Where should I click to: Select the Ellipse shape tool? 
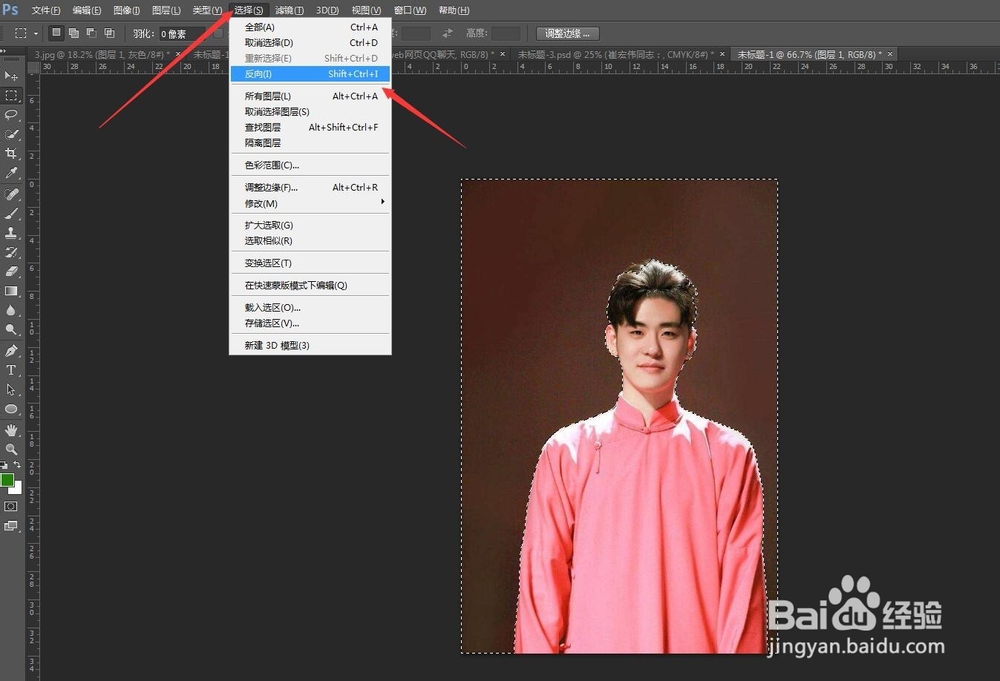[x=11, y=409]
